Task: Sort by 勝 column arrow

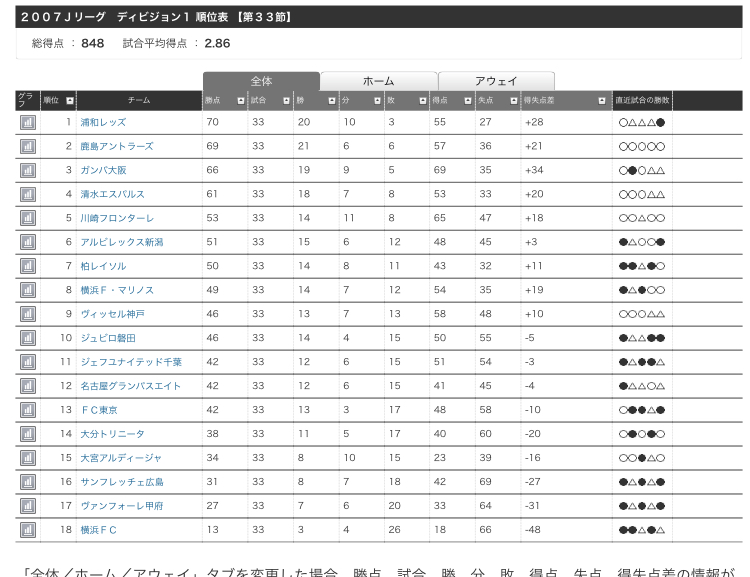Action: pyautogui.click(x=331, y=100)
